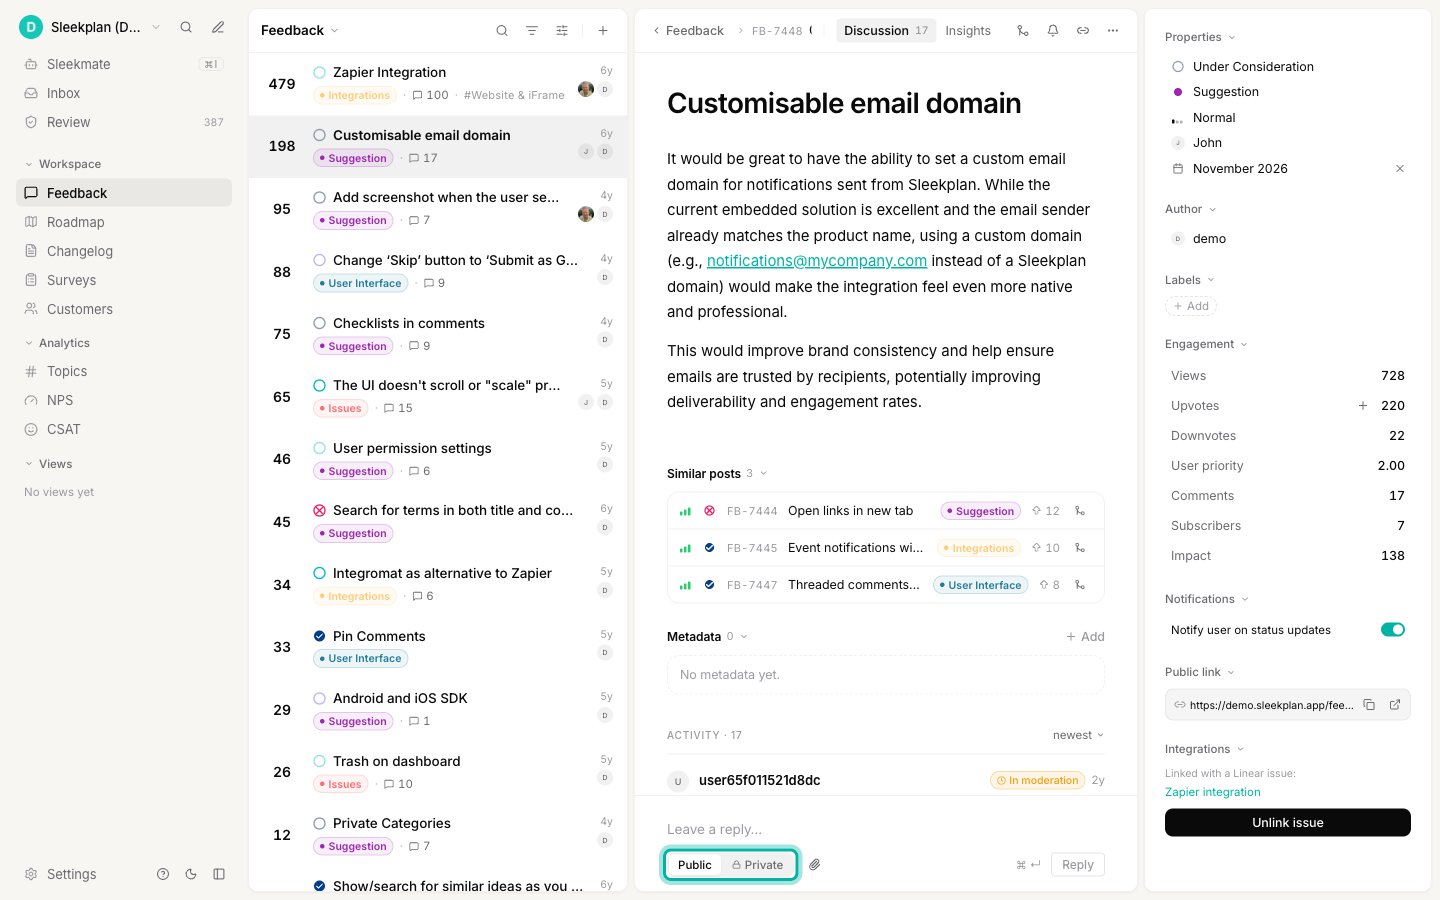Click the Sleekplan workspace avatar logo
The image size is (1440, 900).
pyautogui.click(x=31, y=27)
